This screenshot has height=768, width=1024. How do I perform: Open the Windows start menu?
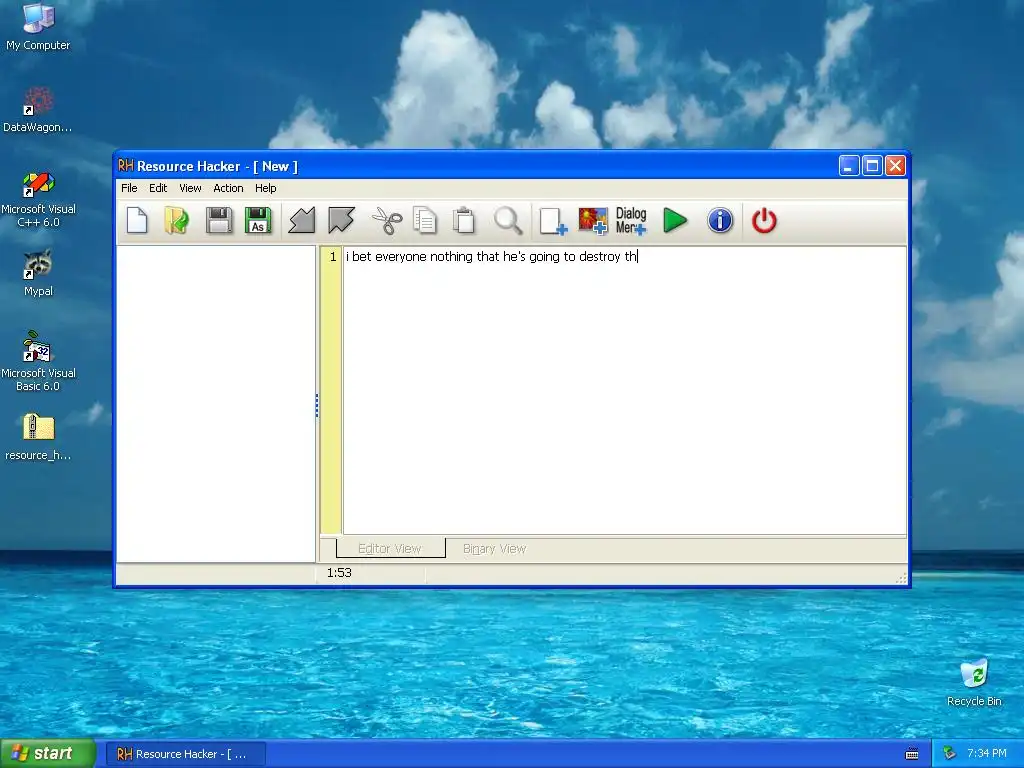(x=48, y=754)
